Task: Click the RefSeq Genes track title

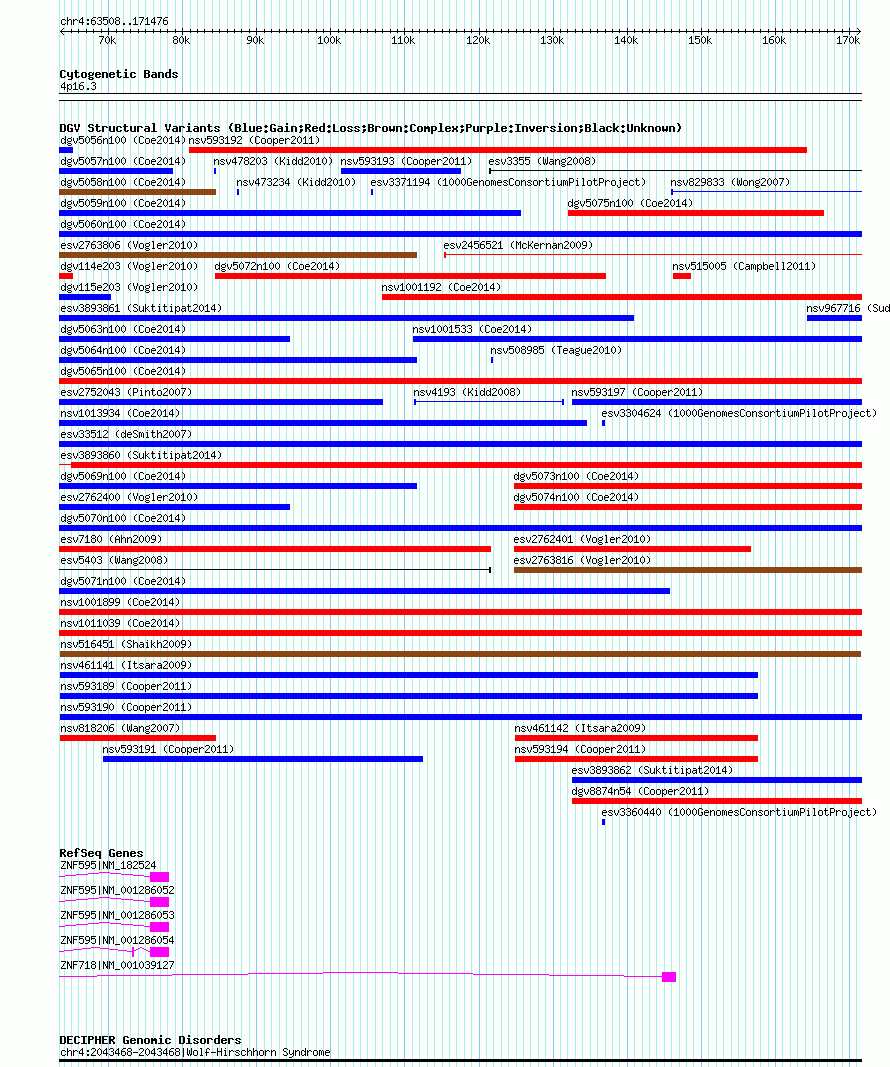Action: coord(101,853)
